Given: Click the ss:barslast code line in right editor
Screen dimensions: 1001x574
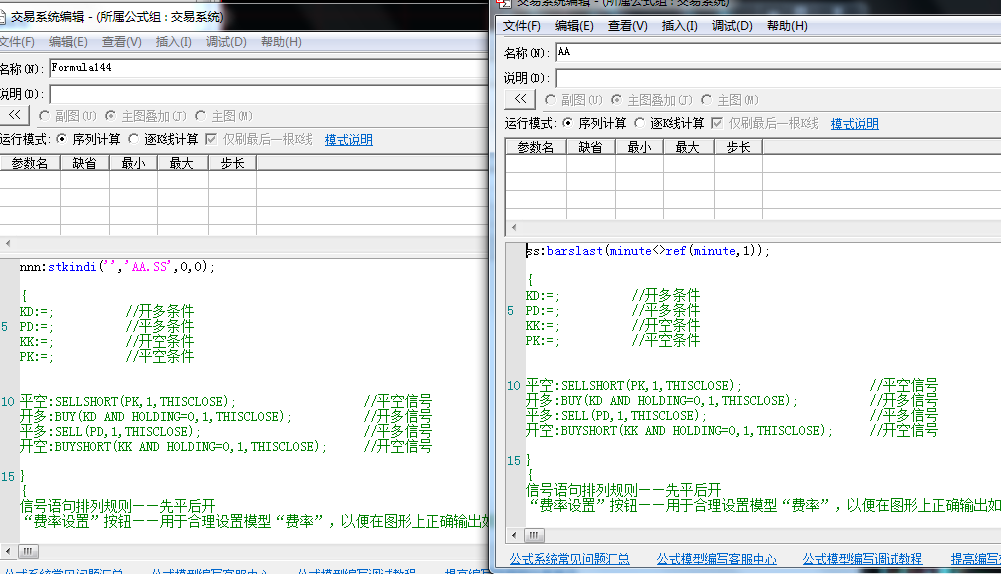Looking at the screenshot, I should (647, 251).
